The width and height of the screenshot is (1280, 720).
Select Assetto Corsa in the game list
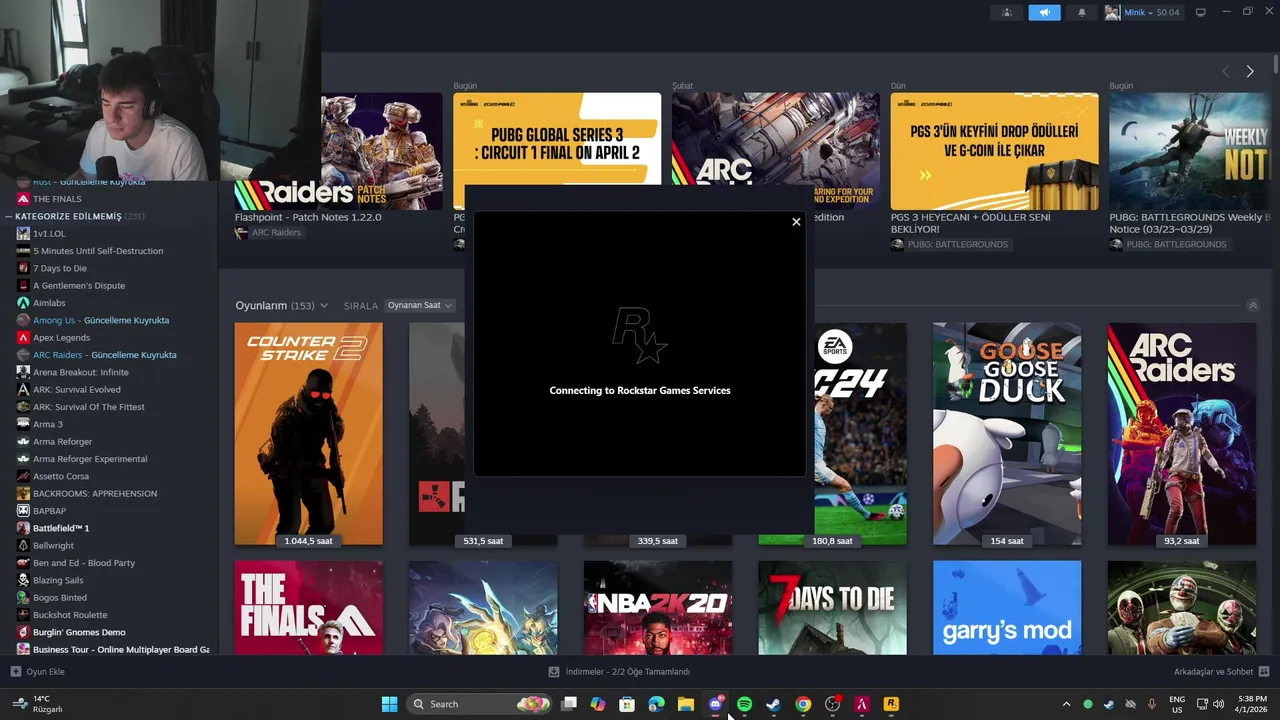[60, 476]
